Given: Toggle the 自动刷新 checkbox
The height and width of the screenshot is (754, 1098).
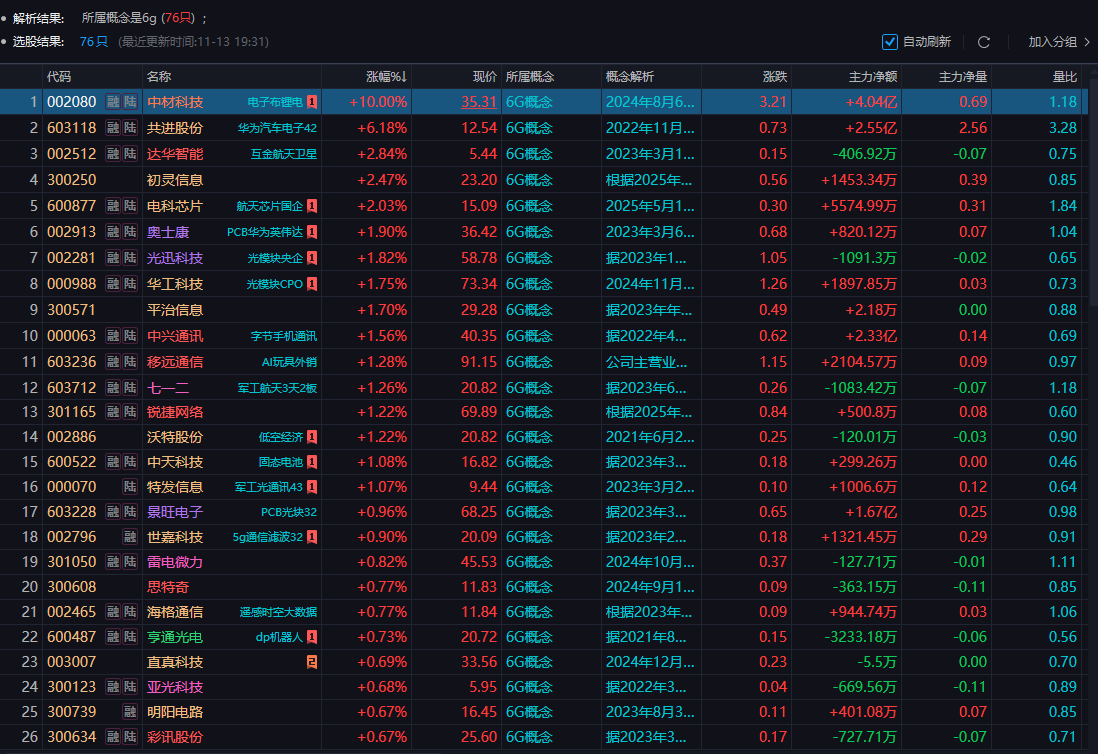Looking at the screenshot, I should coord(889,42).
